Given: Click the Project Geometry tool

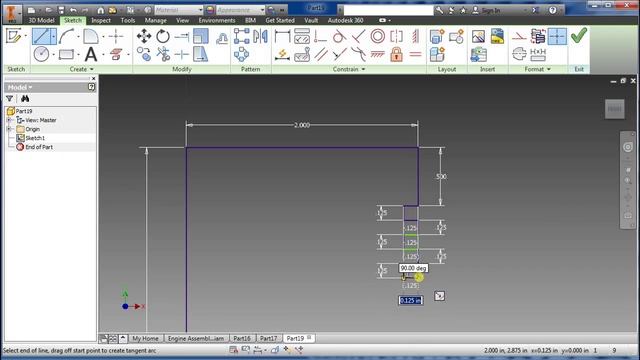Looking at the screenshot, I should pos(116,54).
